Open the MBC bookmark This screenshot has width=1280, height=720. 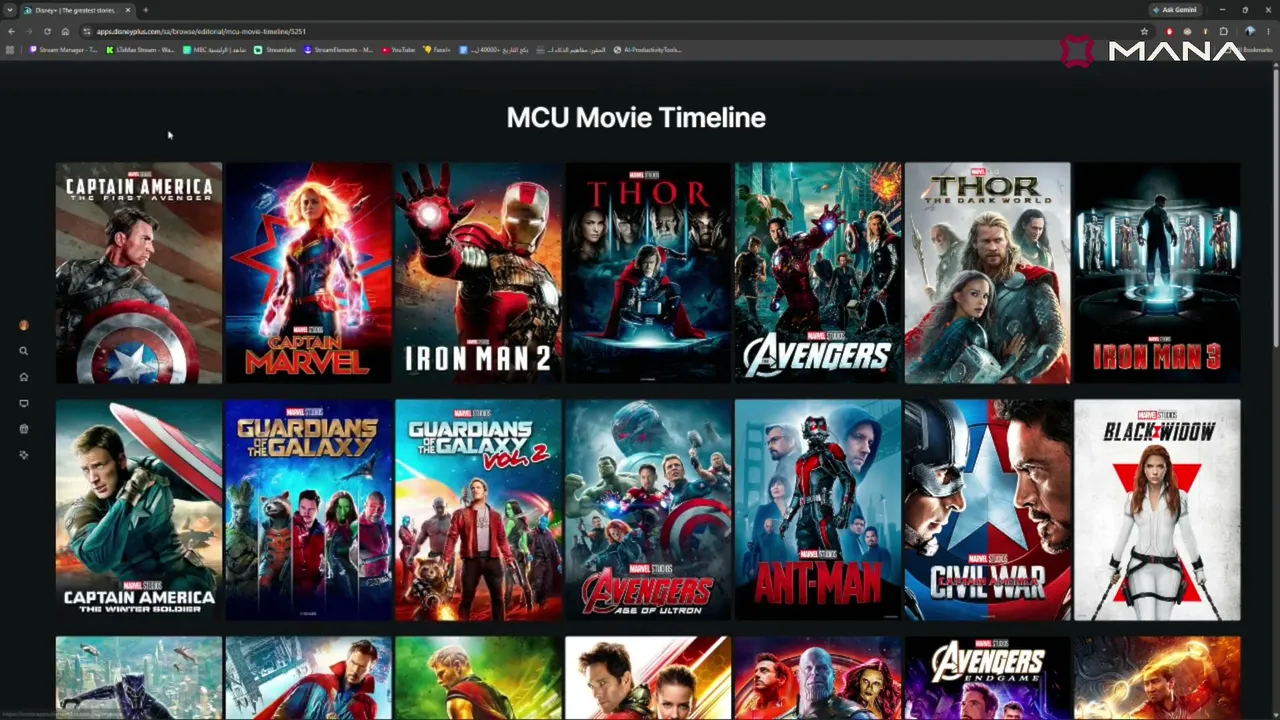214,50
